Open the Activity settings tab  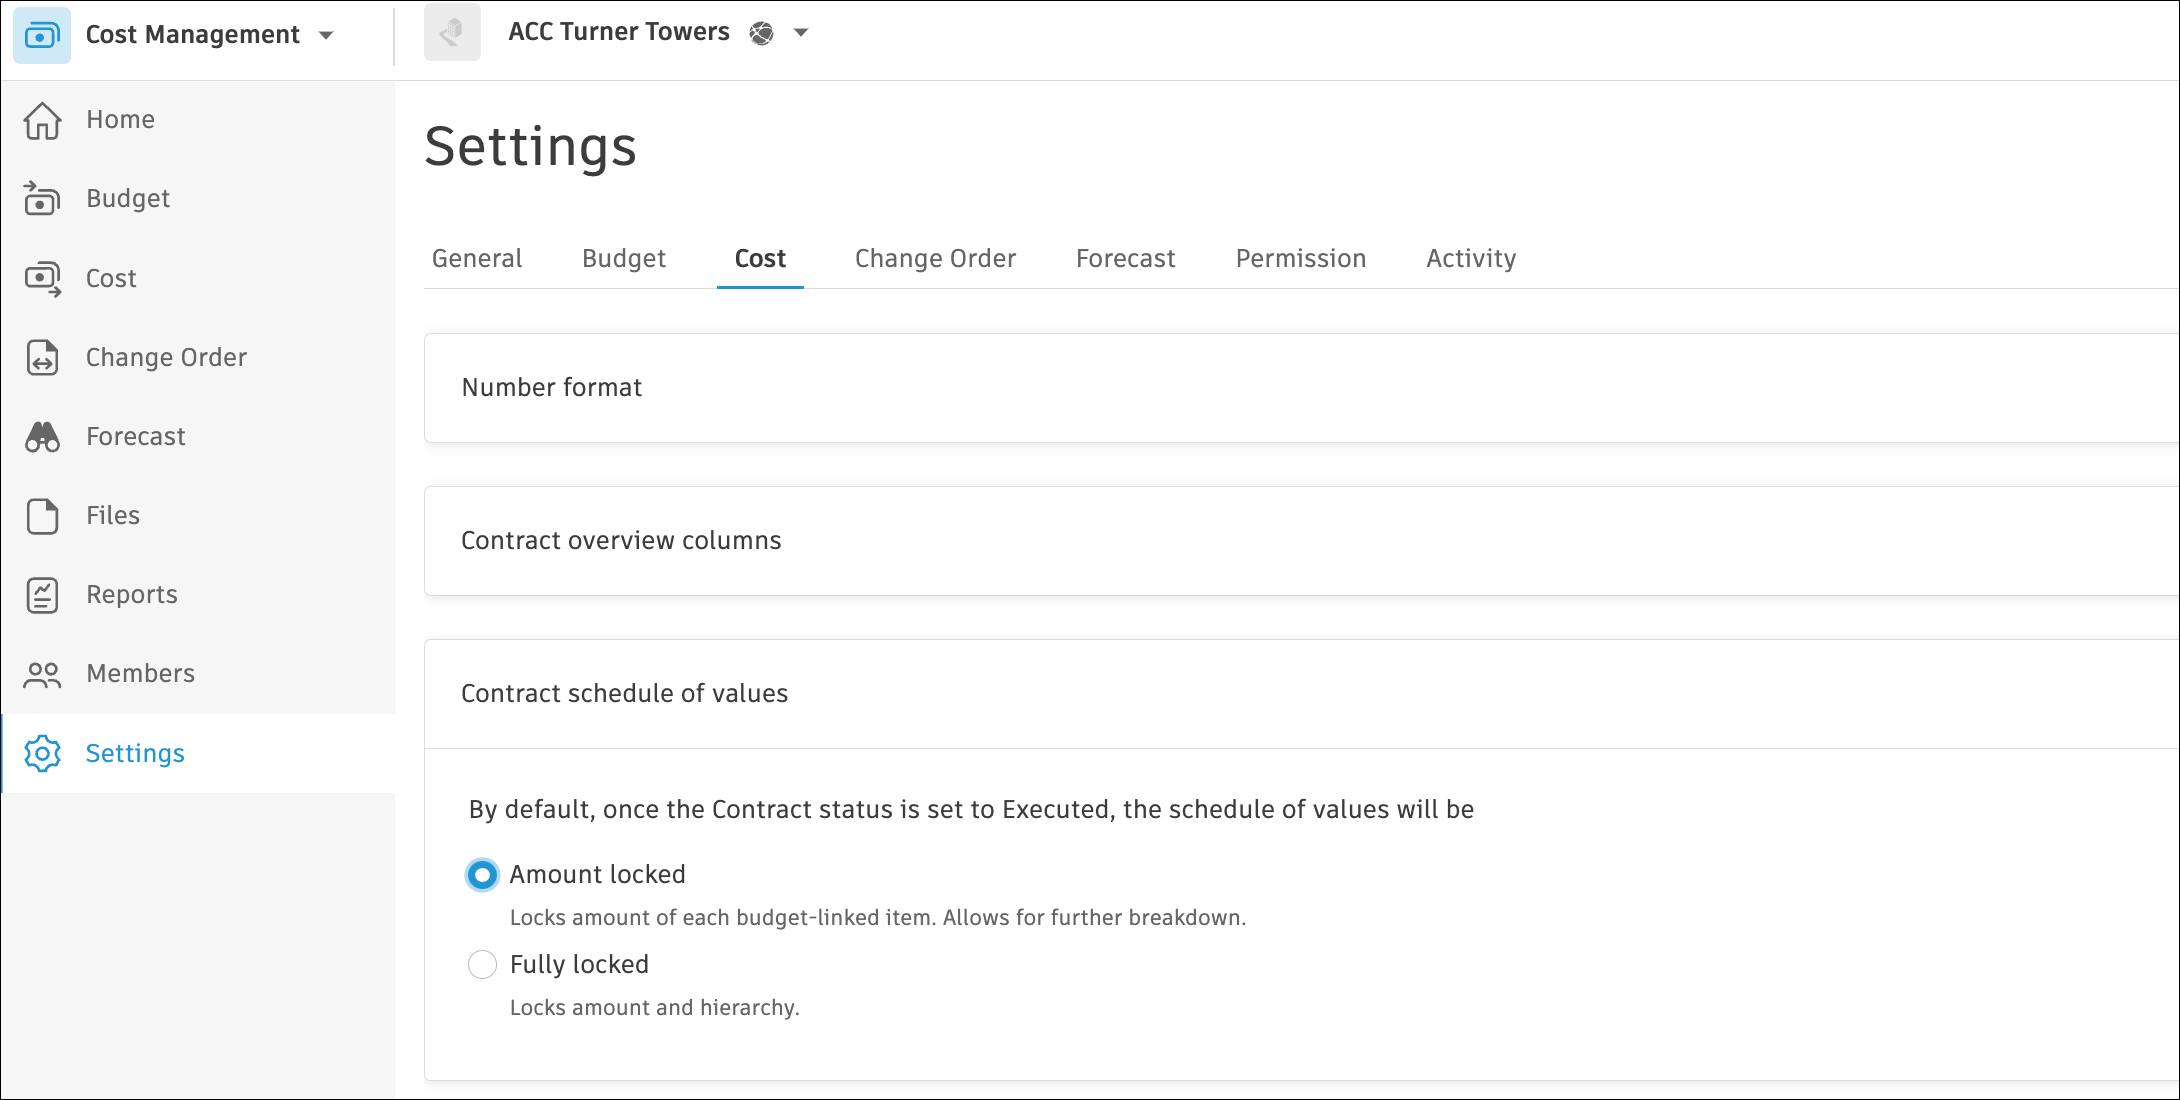tap(1470, 259)
